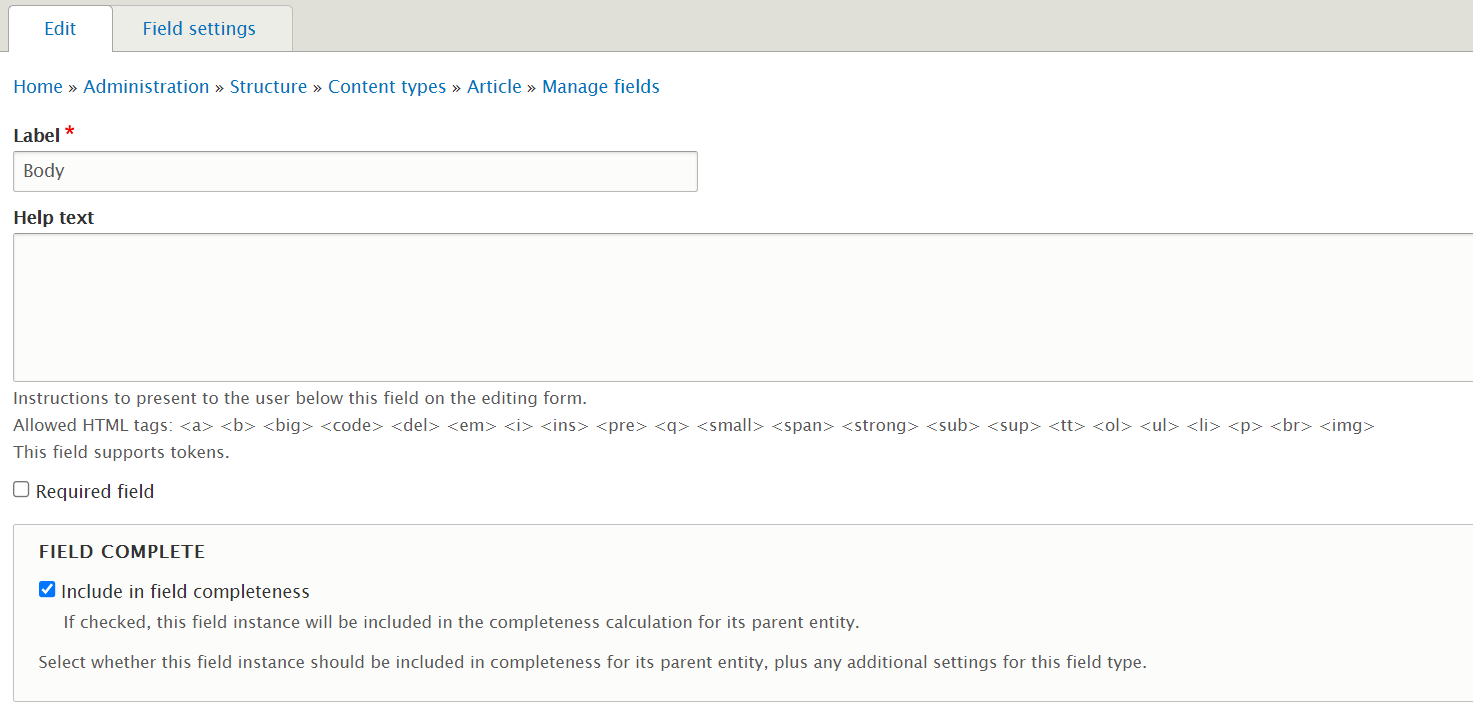
Task: Open Content types from the breadcrumb
Action: coord(387,86)
